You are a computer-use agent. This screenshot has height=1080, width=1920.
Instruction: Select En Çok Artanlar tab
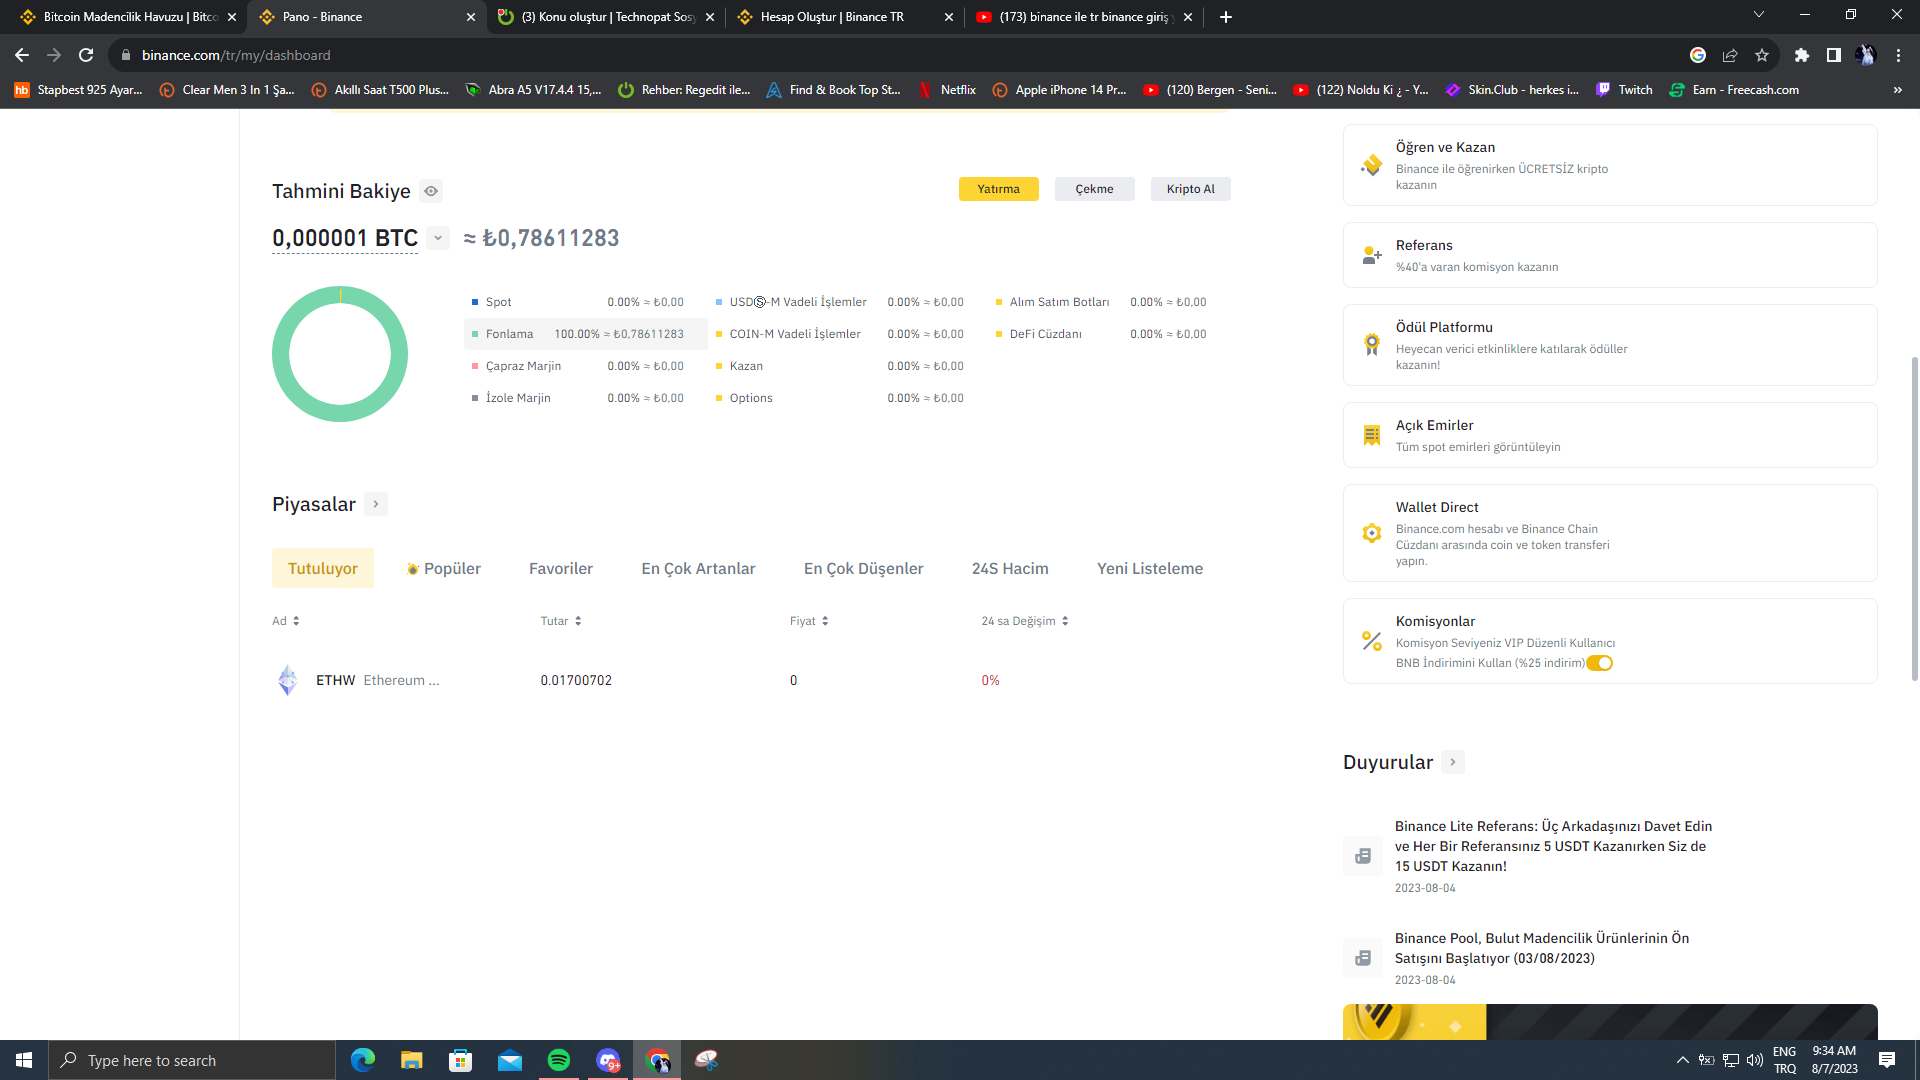click(x=698, y=568)
